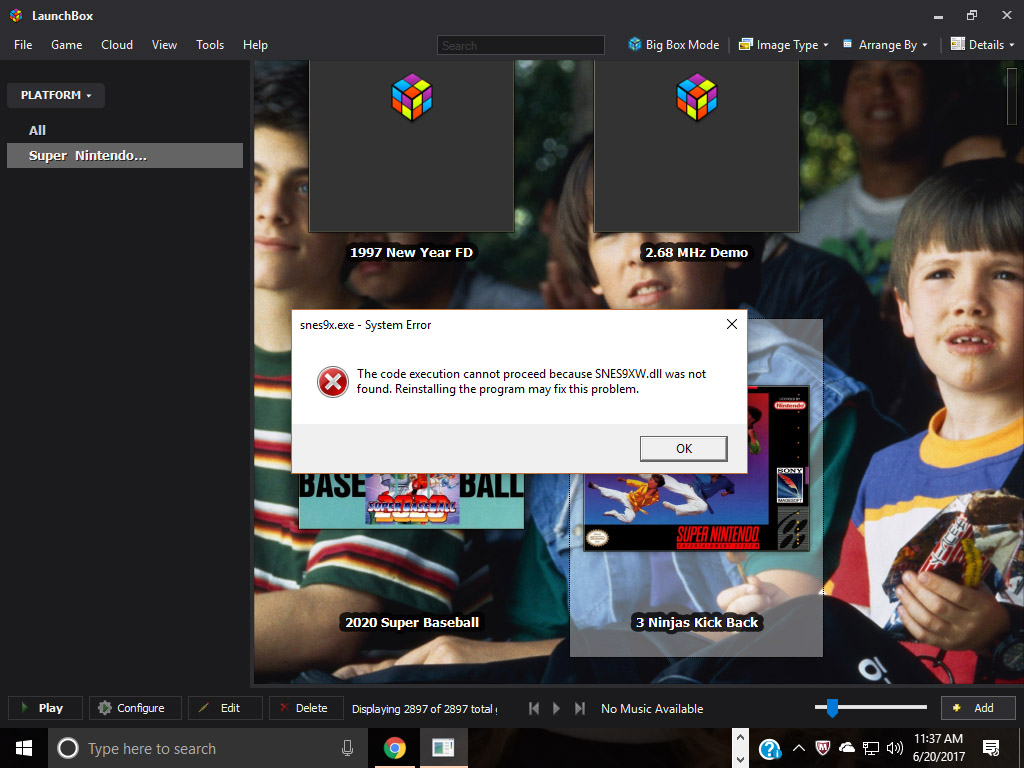Adjust the image size slider handle
The image size is (1024, 768).
(832, 708)
